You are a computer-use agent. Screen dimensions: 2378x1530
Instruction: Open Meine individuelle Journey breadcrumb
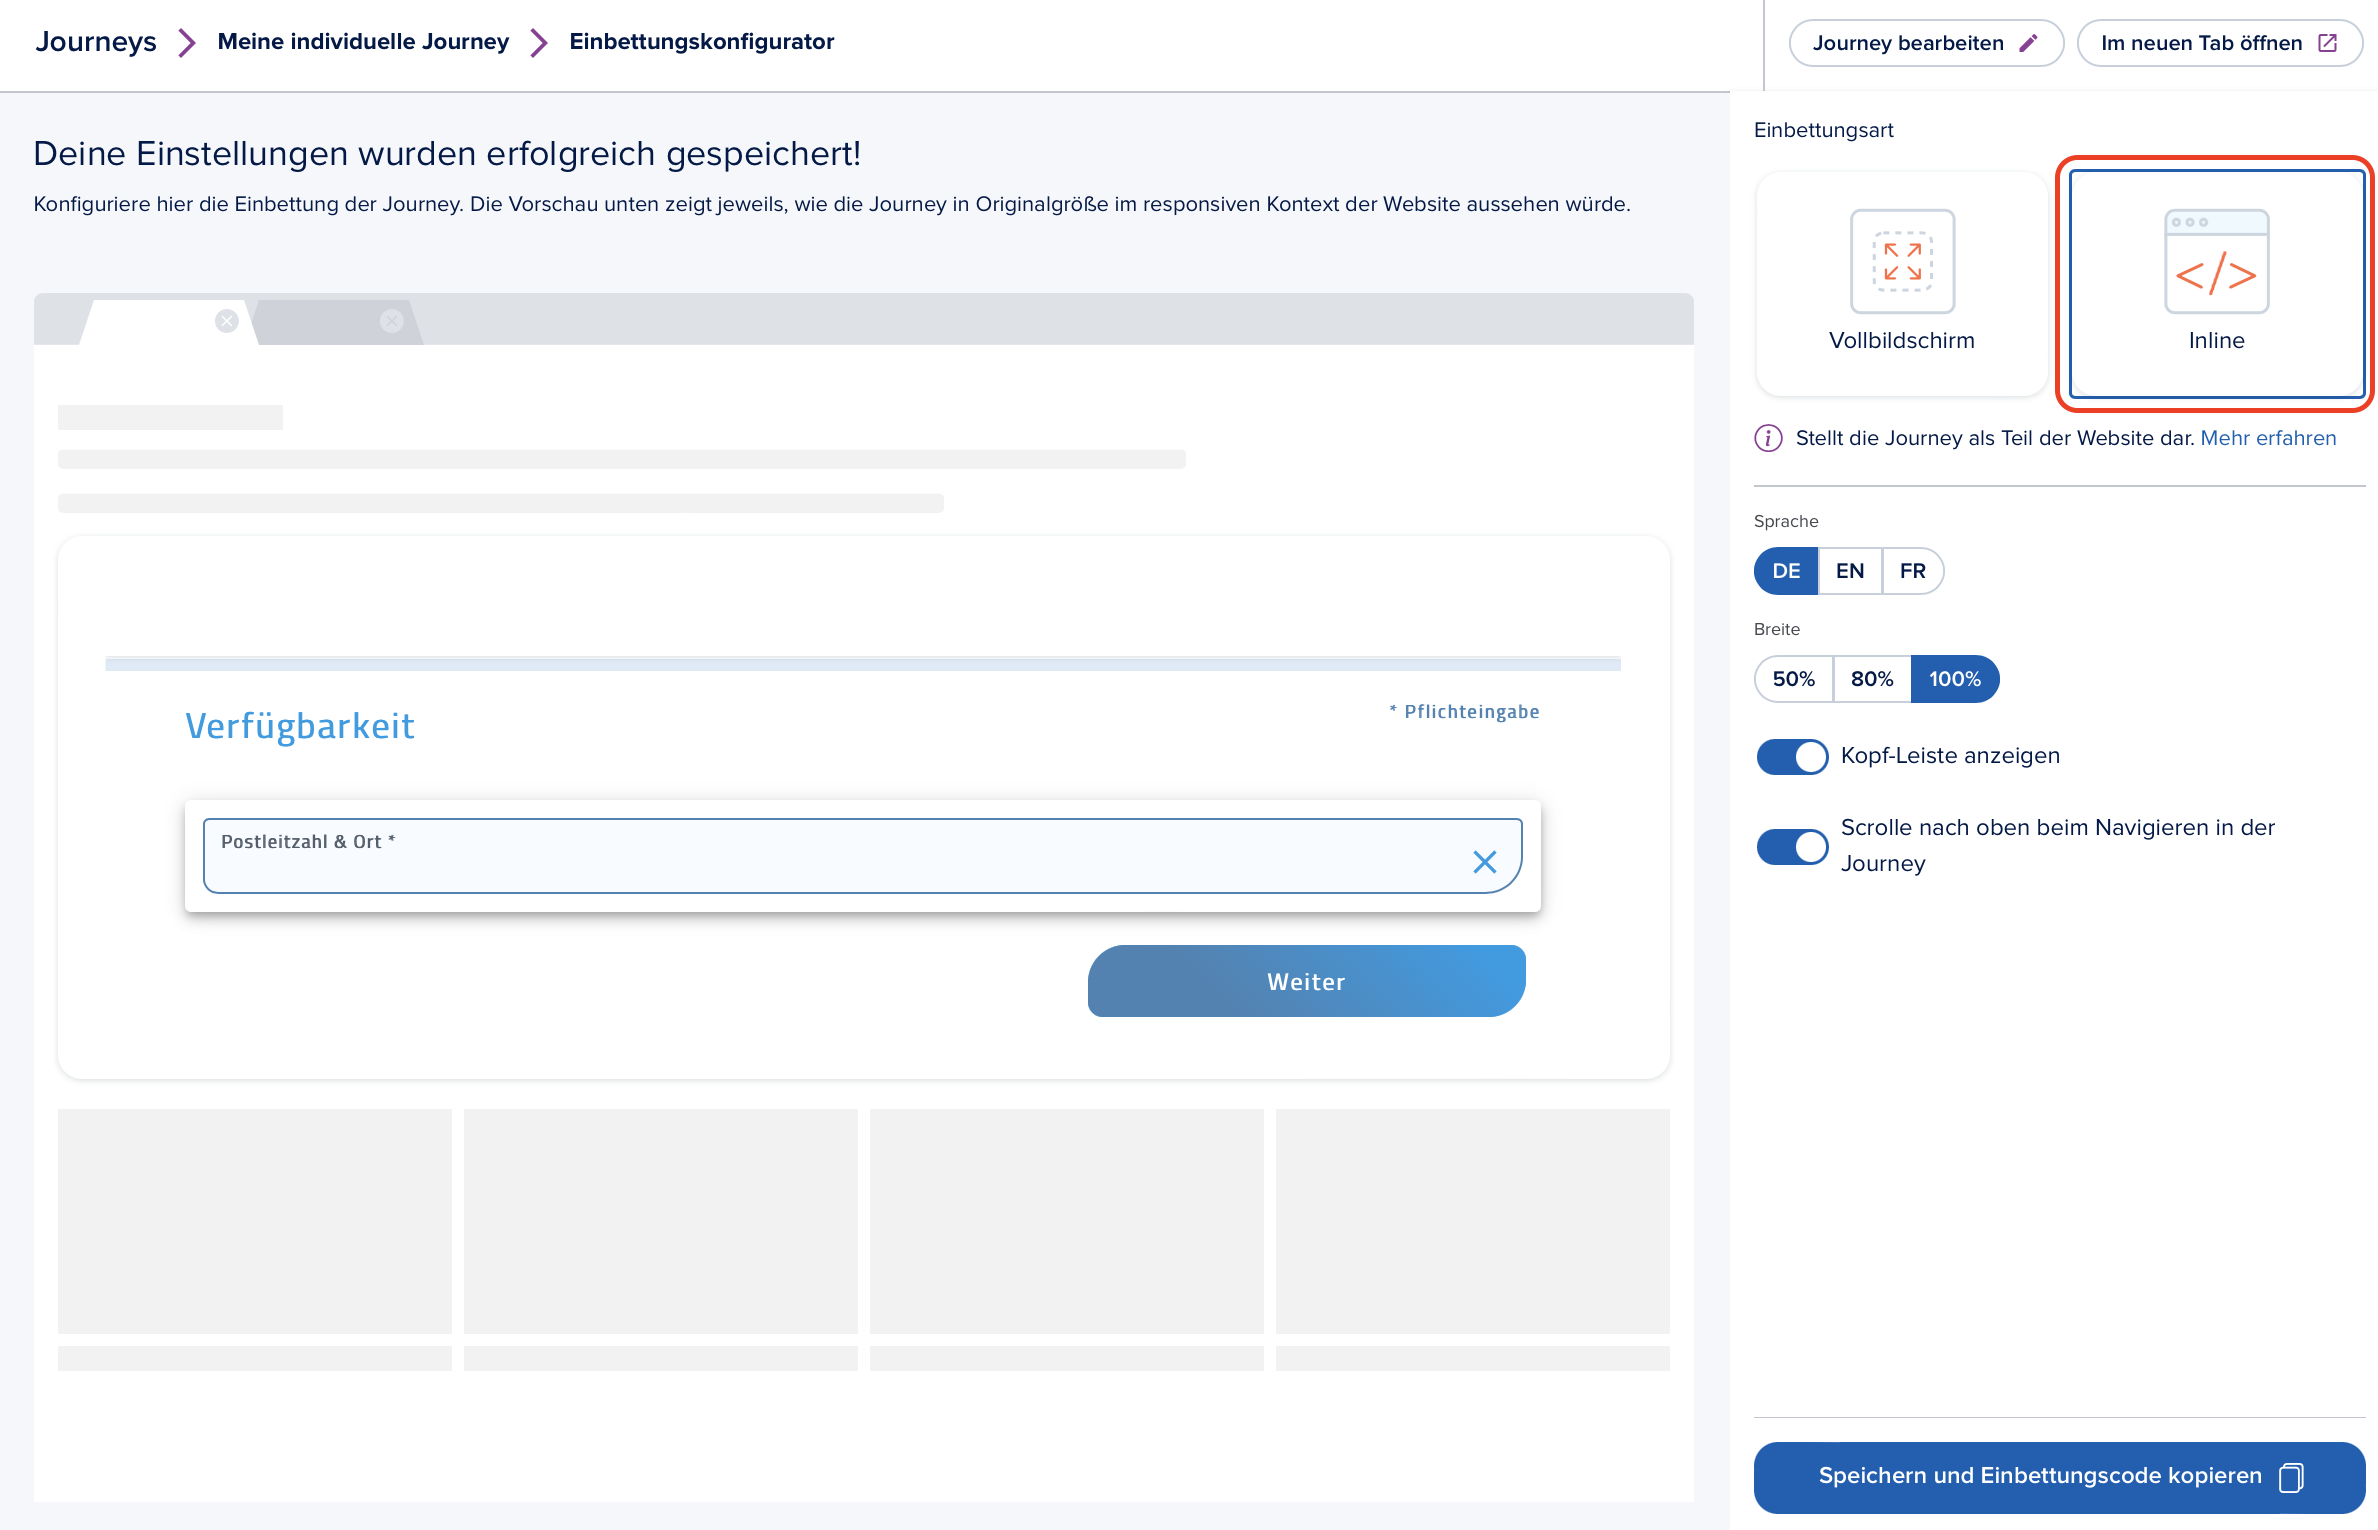[x=363, y=42]
